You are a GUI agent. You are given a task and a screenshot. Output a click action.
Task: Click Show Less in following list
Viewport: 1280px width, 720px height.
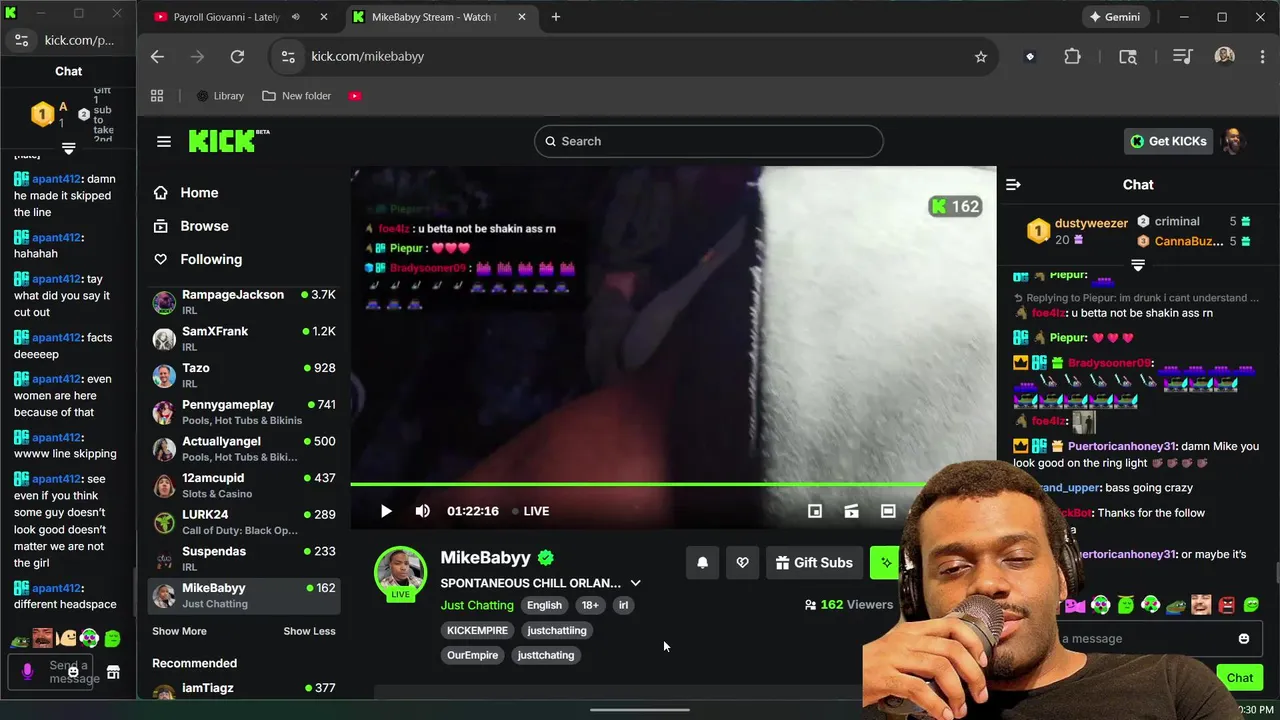pyautogui.click(x=309, y=631)
